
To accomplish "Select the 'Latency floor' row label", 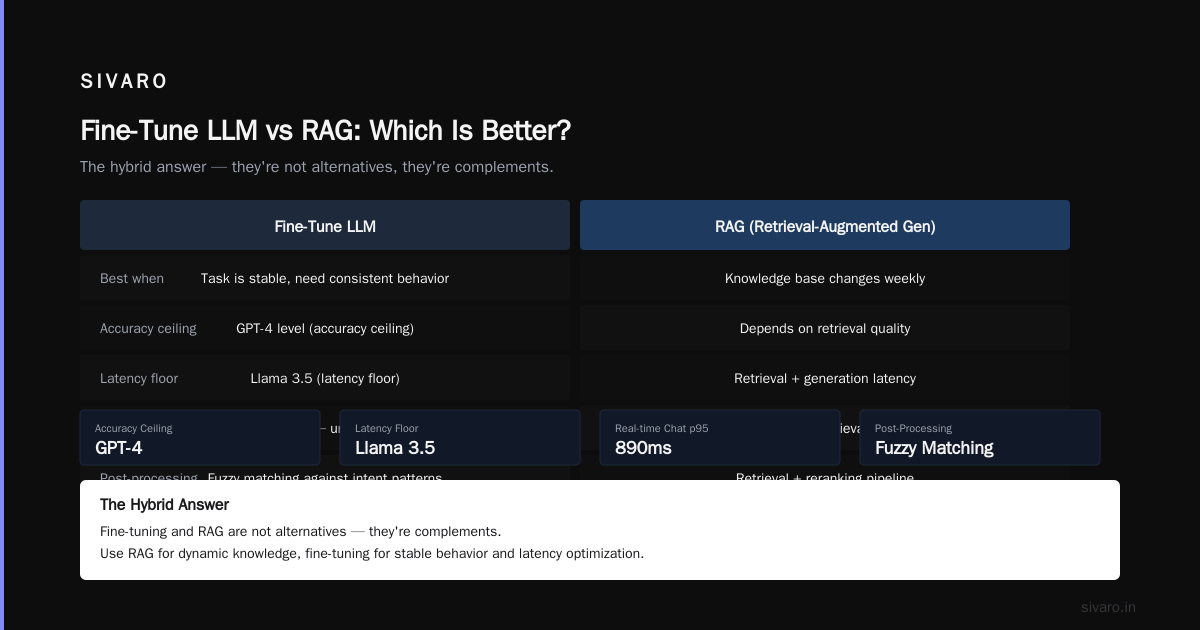I will pos(139,378).
